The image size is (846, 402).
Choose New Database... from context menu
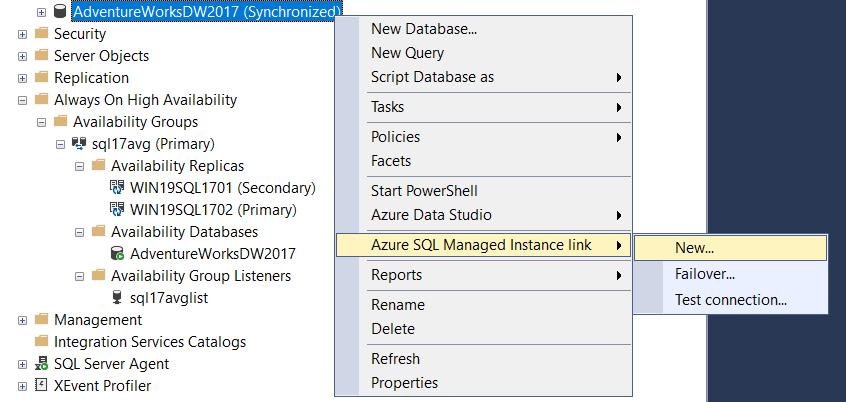point(483,29)
